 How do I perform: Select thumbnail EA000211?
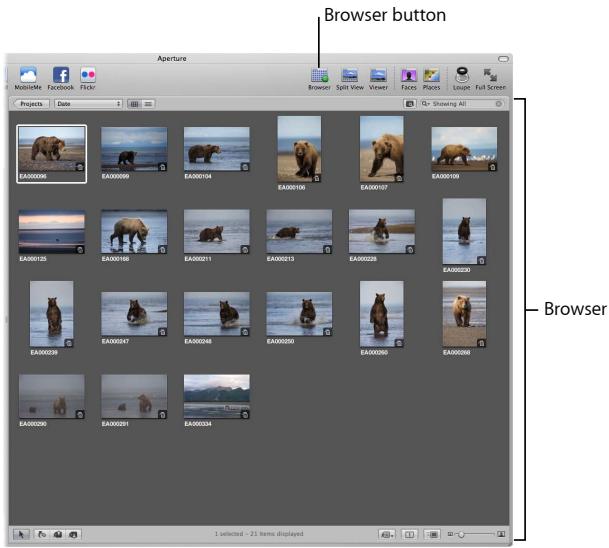point(216,232)
